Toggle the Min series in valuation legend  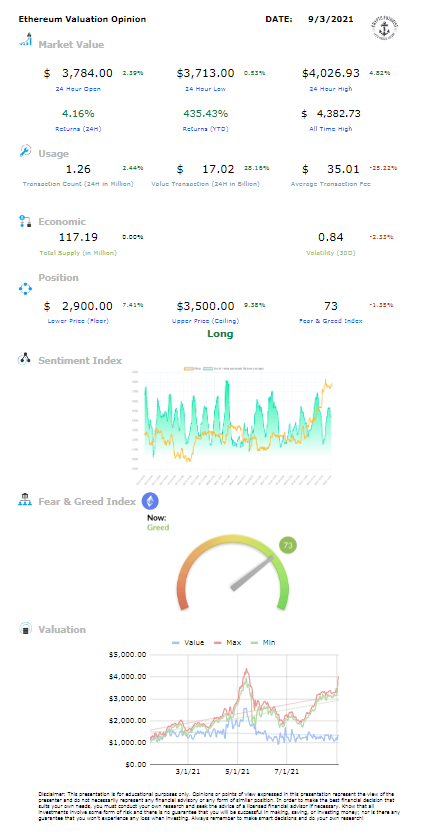point(262,642)
